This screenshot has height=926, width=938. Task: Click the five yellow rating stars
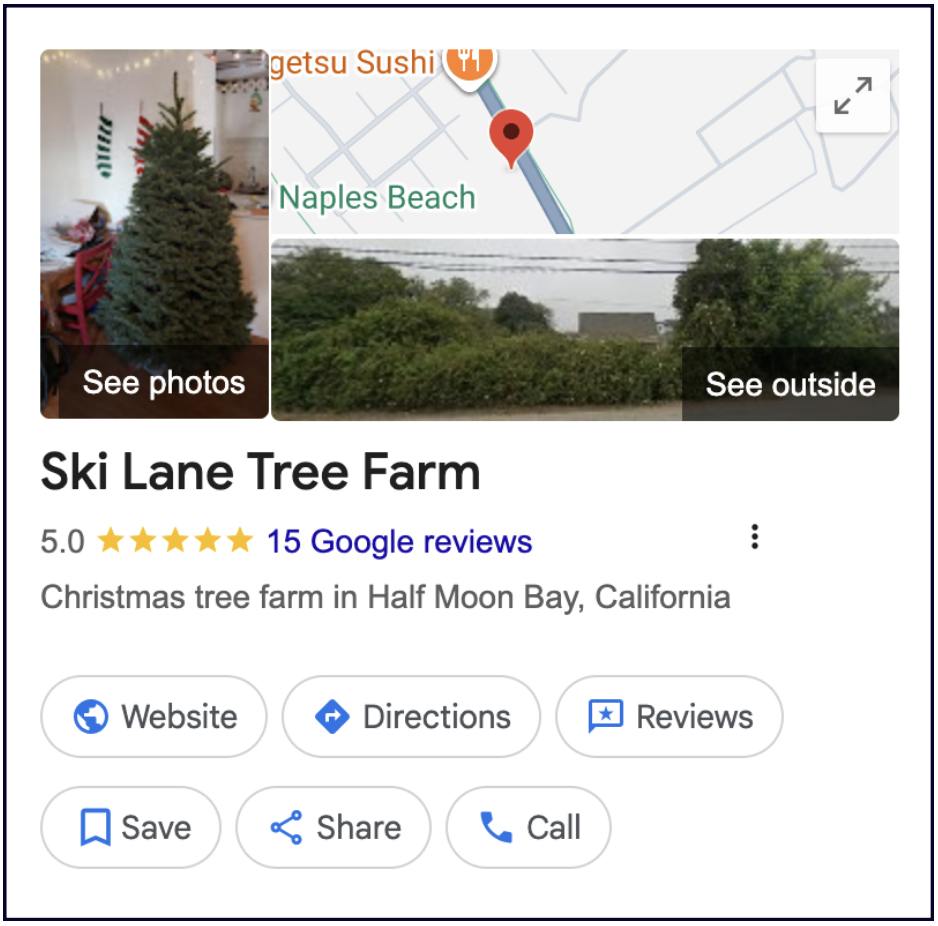[175, 542]
